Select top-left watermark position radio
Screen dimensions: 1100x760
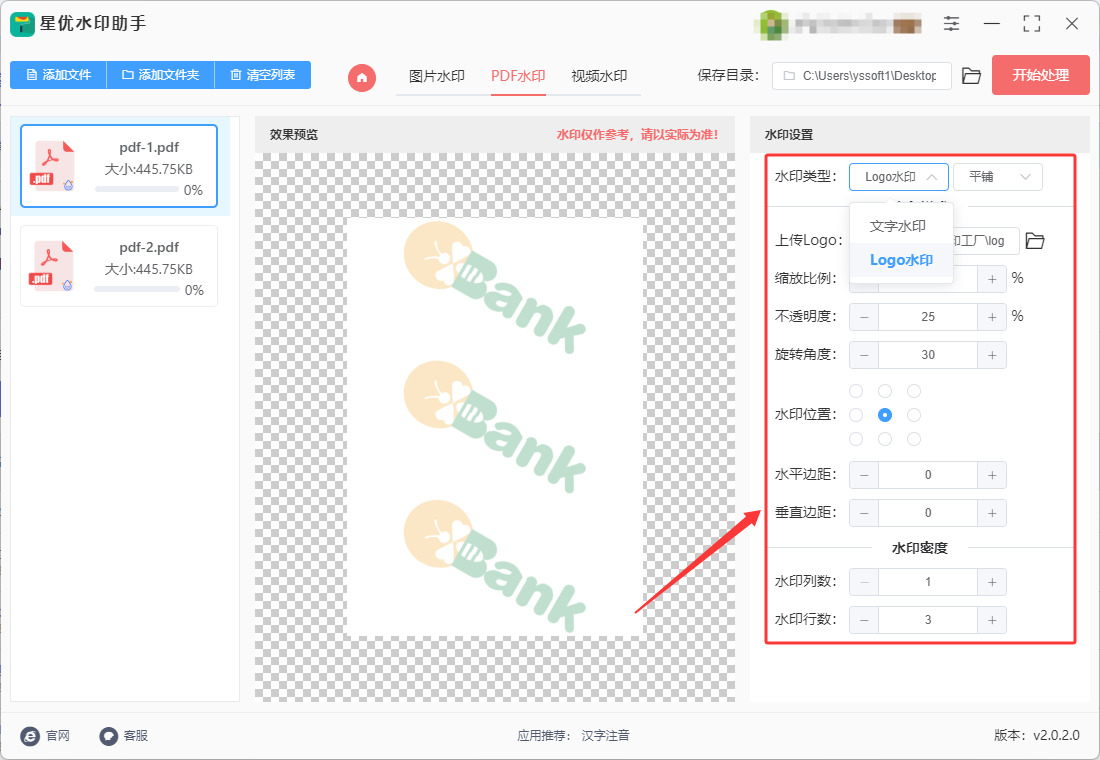[856, 391]
